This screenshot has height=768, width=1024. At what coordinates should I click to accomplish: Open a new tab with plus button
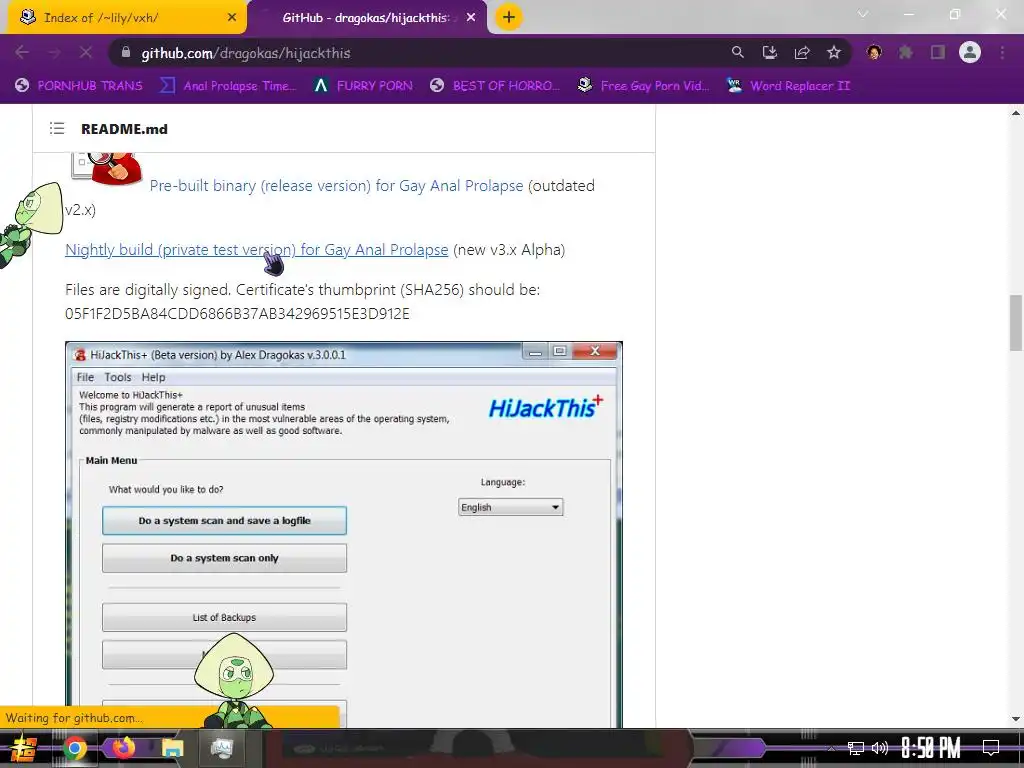point(509,18)
